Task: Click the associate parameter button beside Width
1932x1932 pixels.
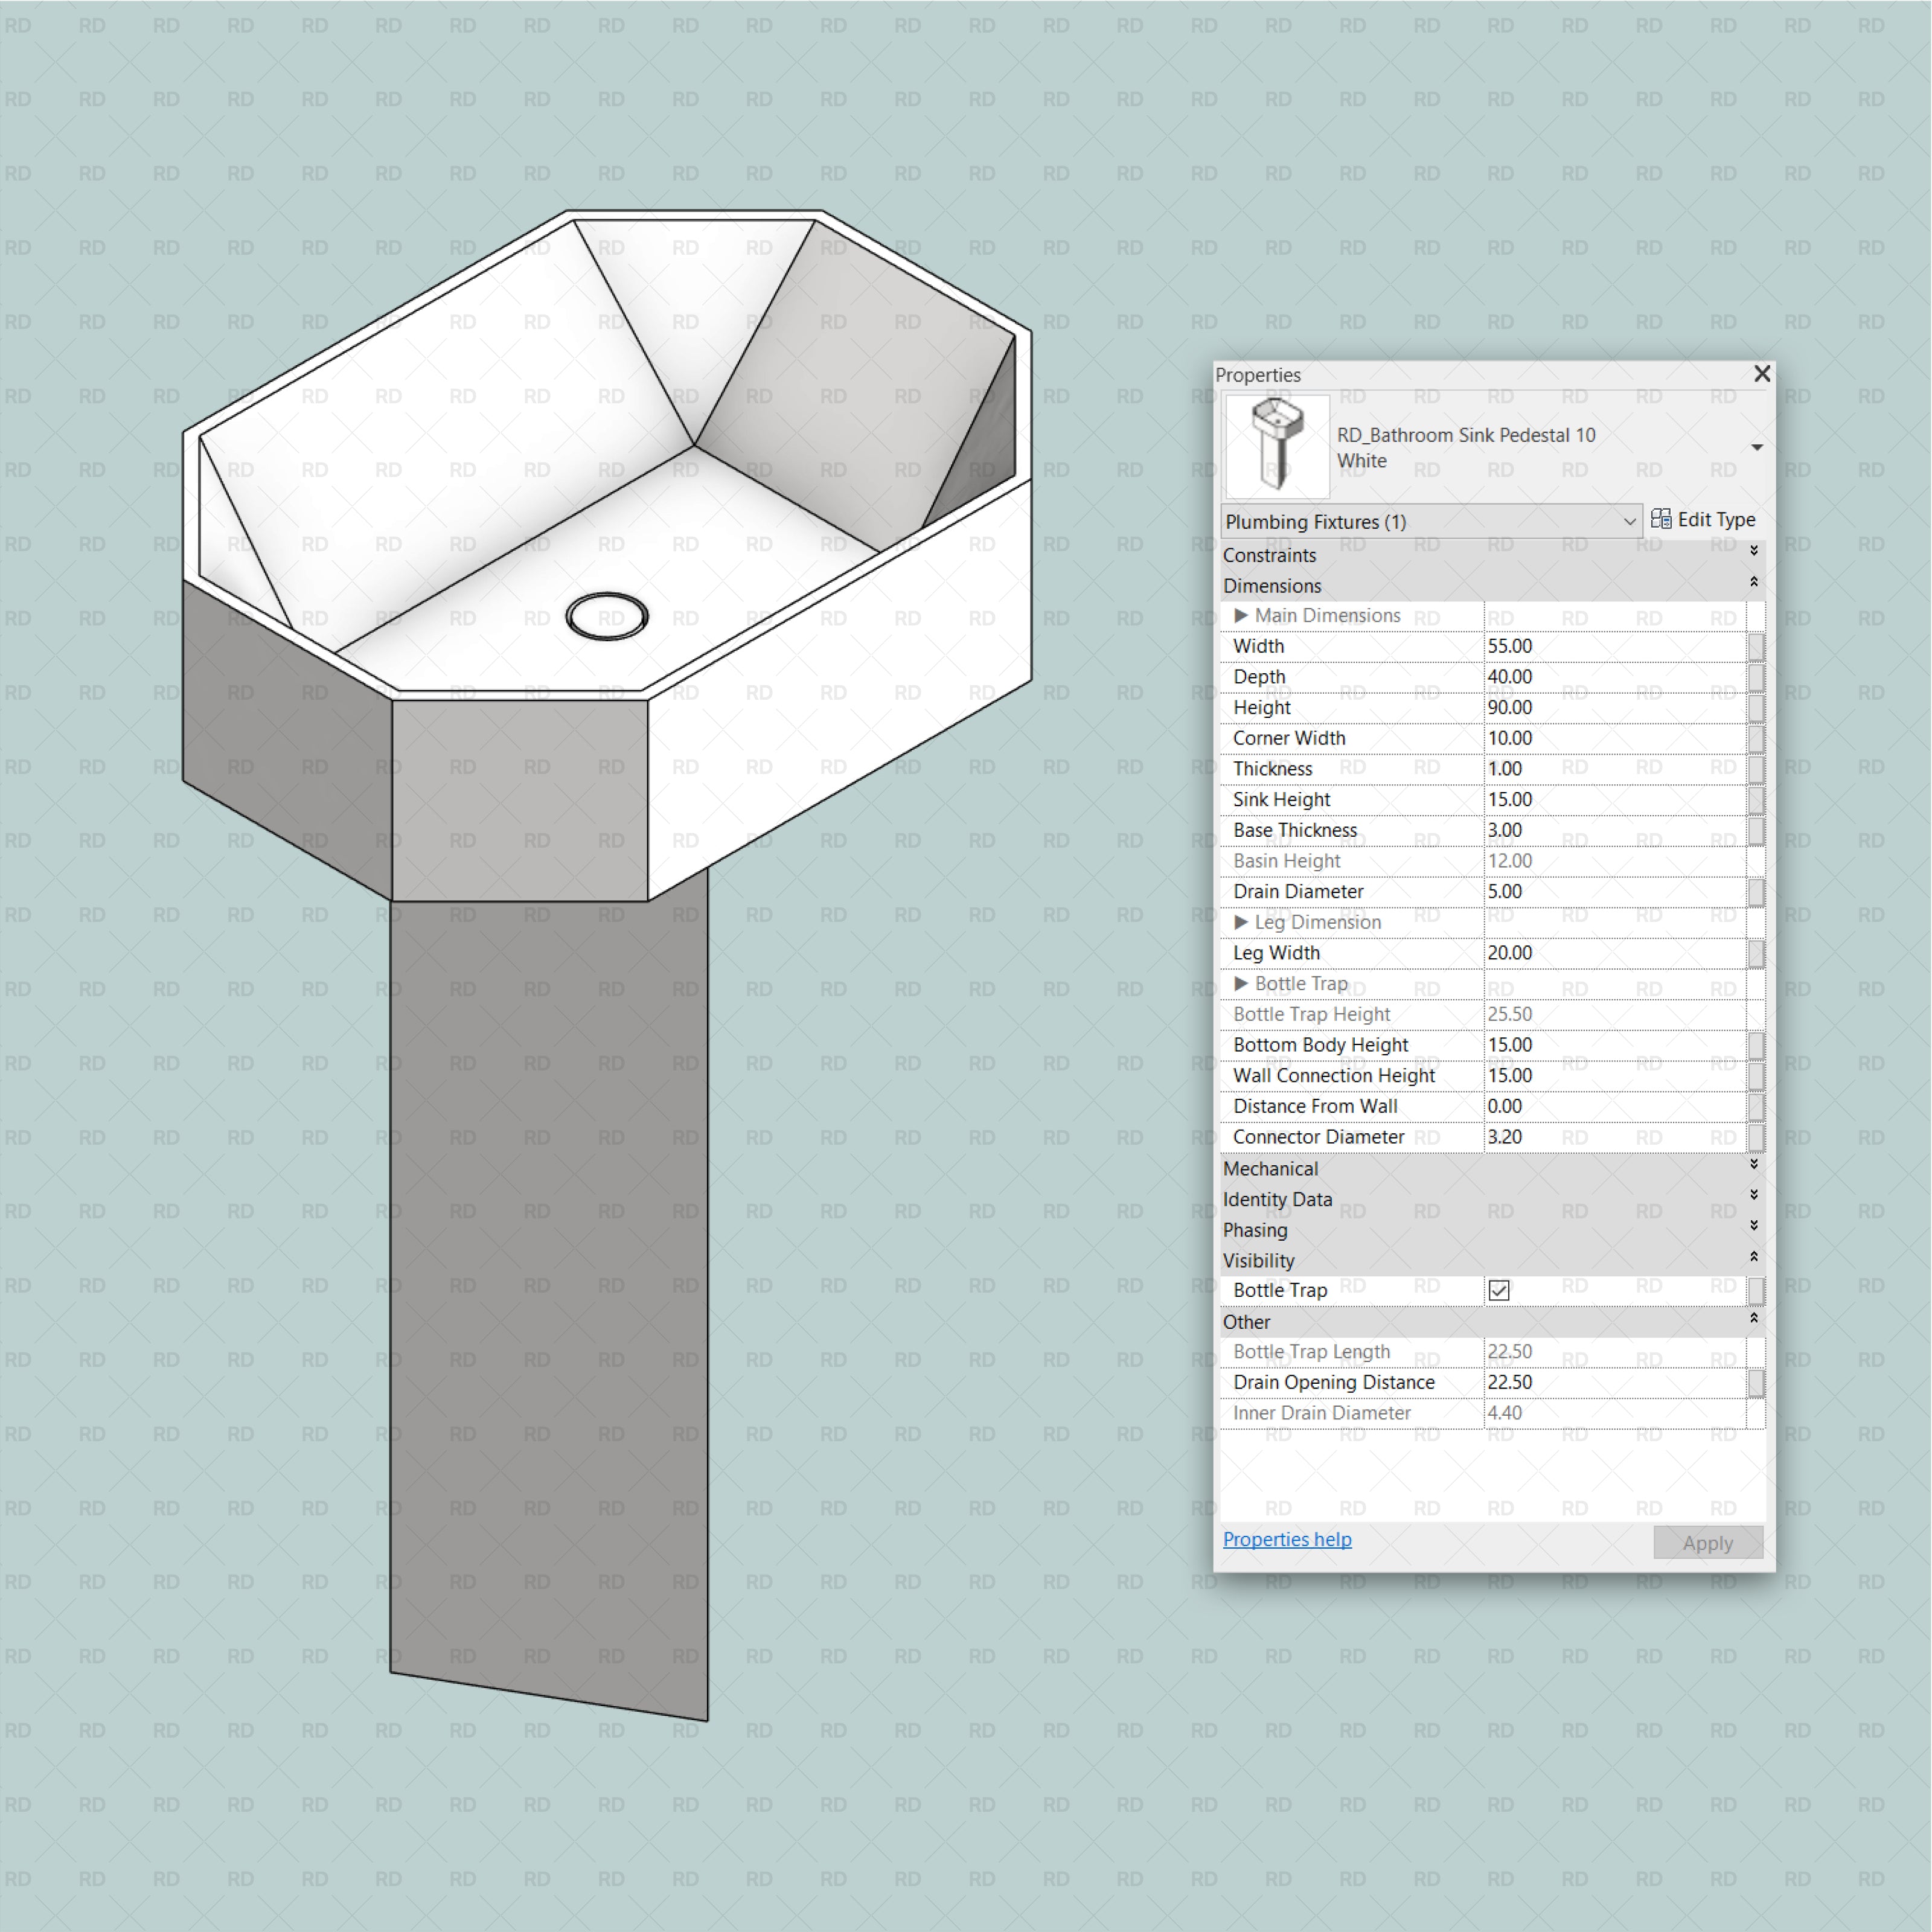Action: coord(1757,646)
